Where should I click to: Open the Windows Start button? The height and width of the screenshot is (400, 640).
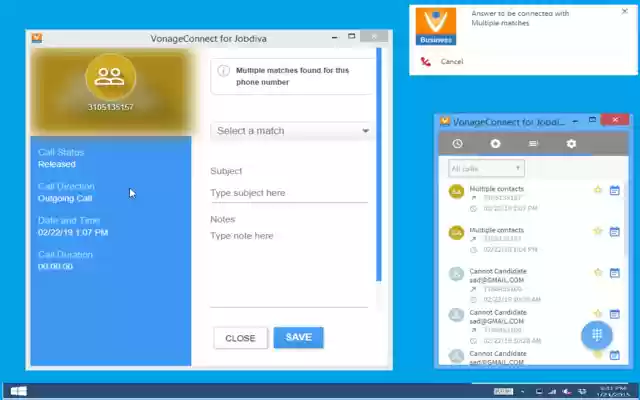pos(18,391)
